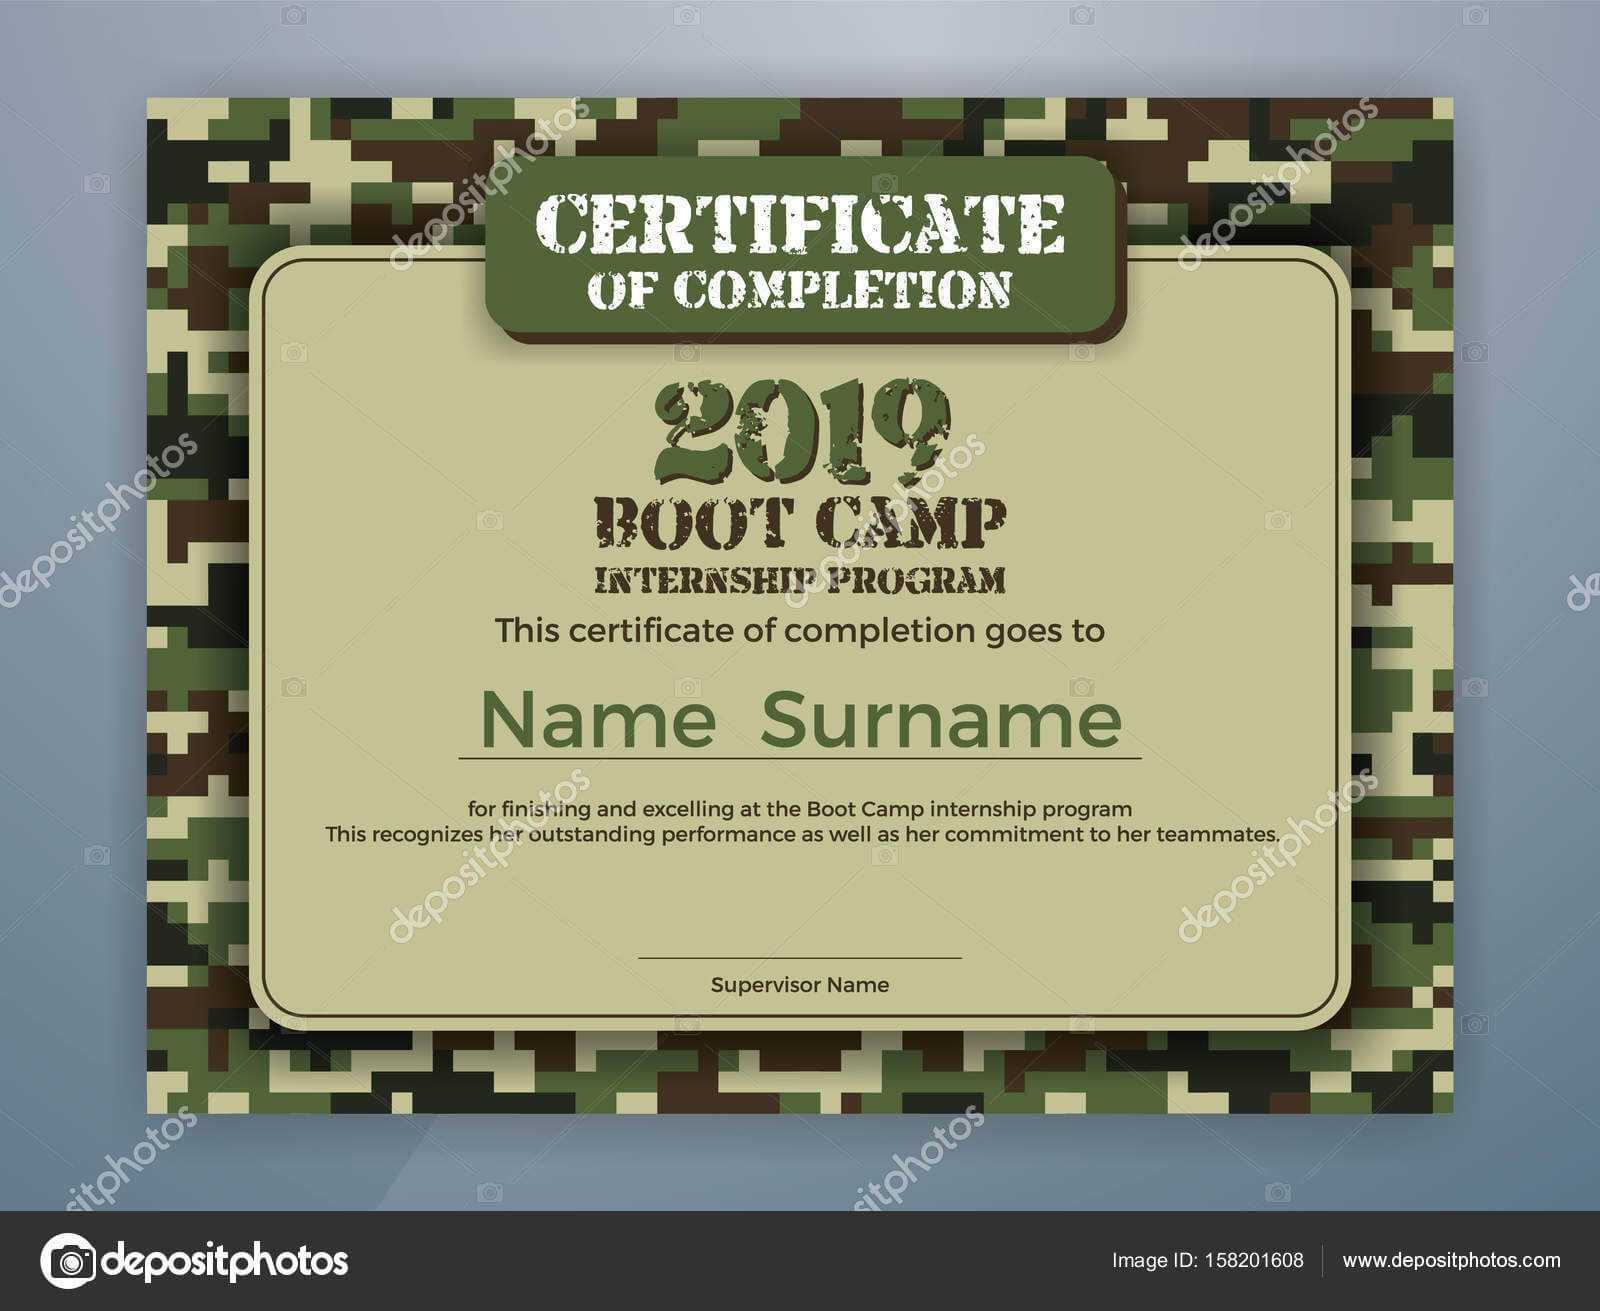The image size is (1600, 1311).
Task: Click the Name Surname placeholder field
Action: 800,720
